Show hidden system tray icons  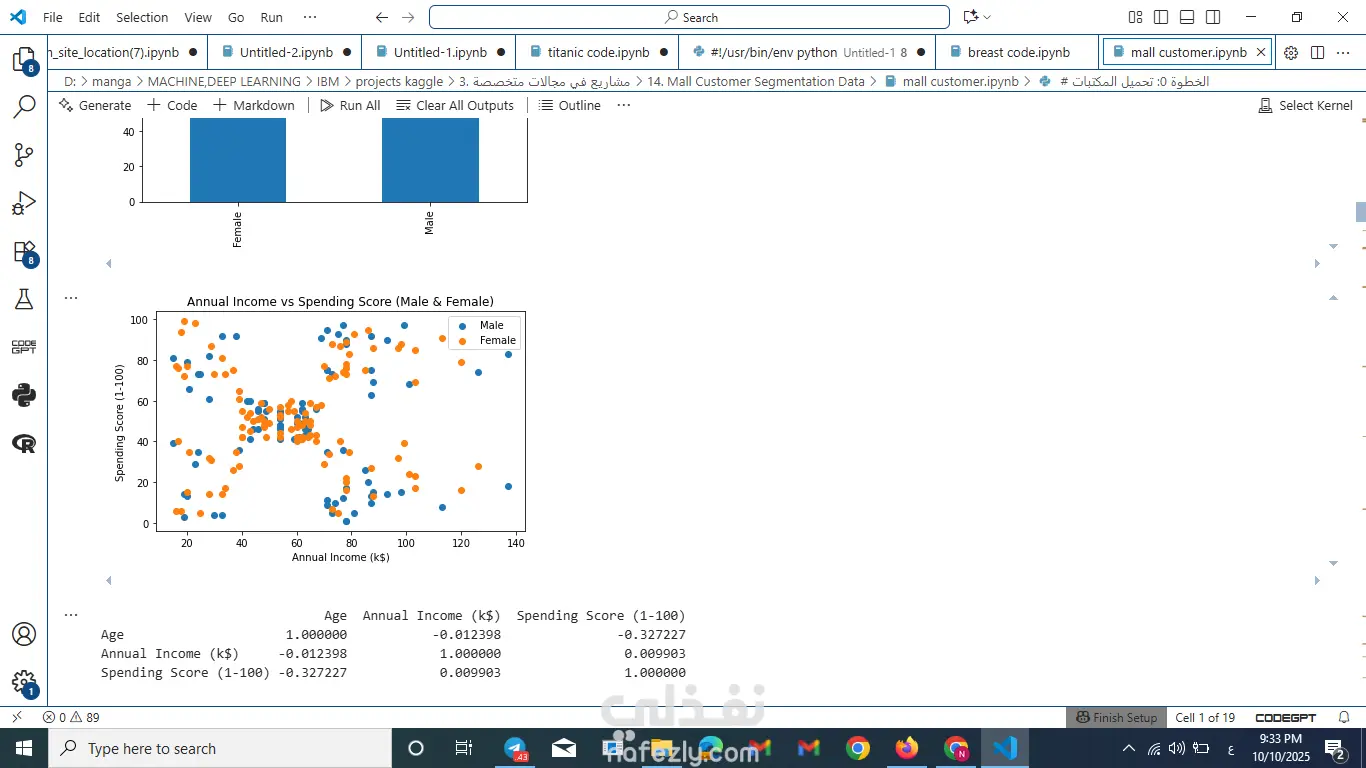pos(1129,748)
